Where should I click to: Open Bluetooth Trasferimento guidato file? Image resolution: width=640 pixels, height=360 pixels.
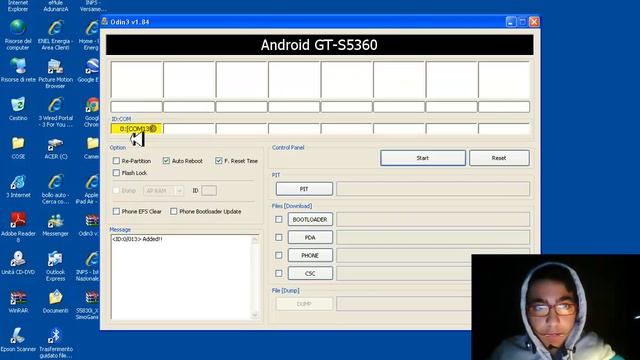[x=56, y=343]
